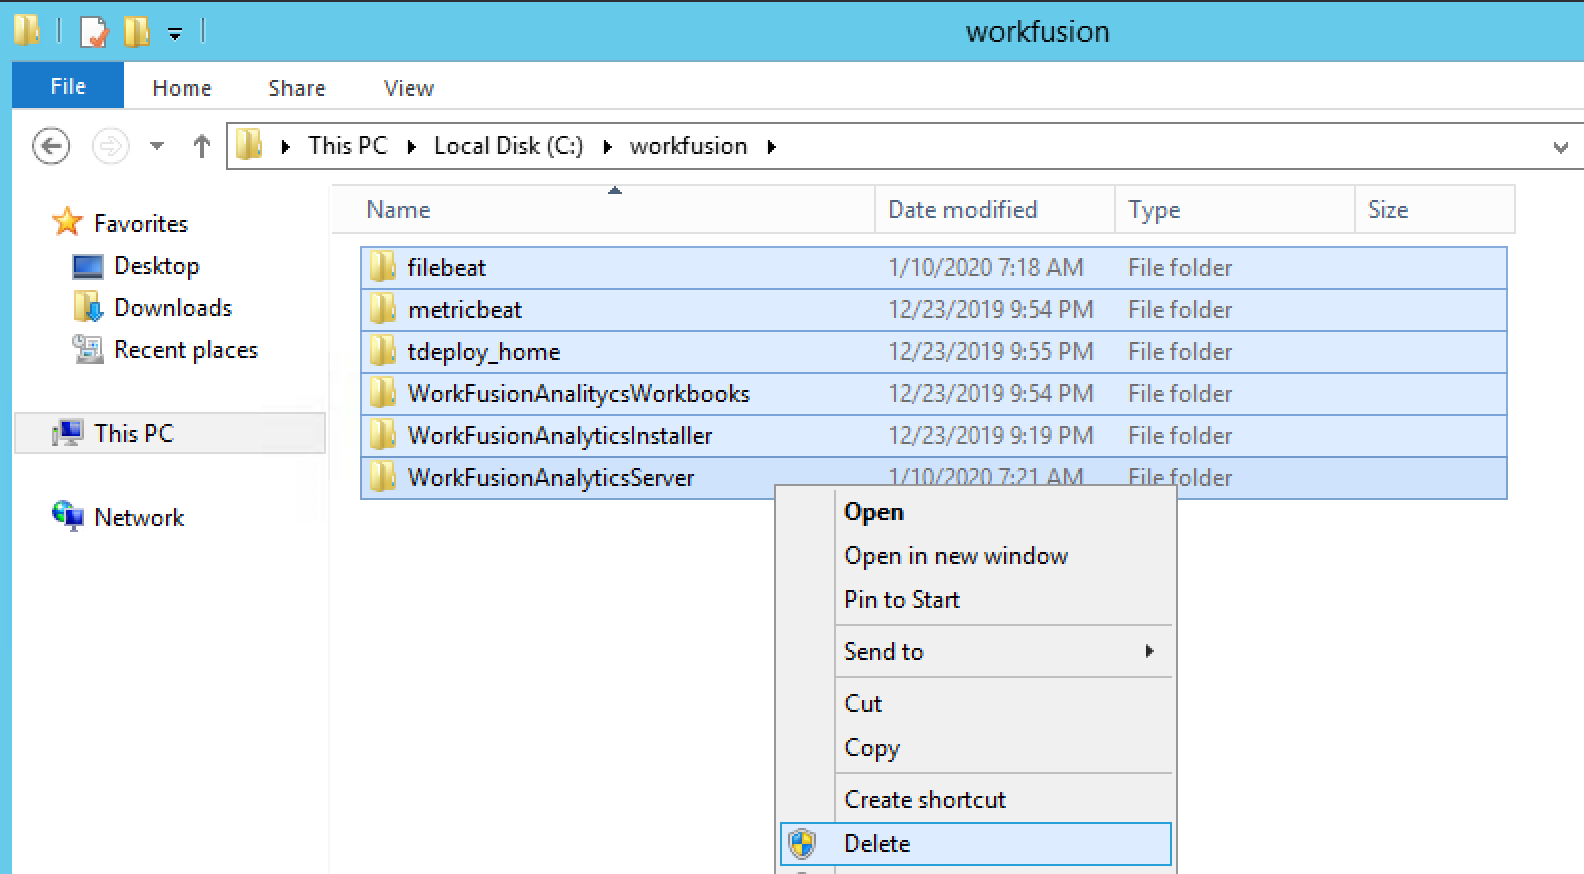The width and height of the screenshot is (1584, 874).
Task: Select the filebeat folder name
Action: 446,267
